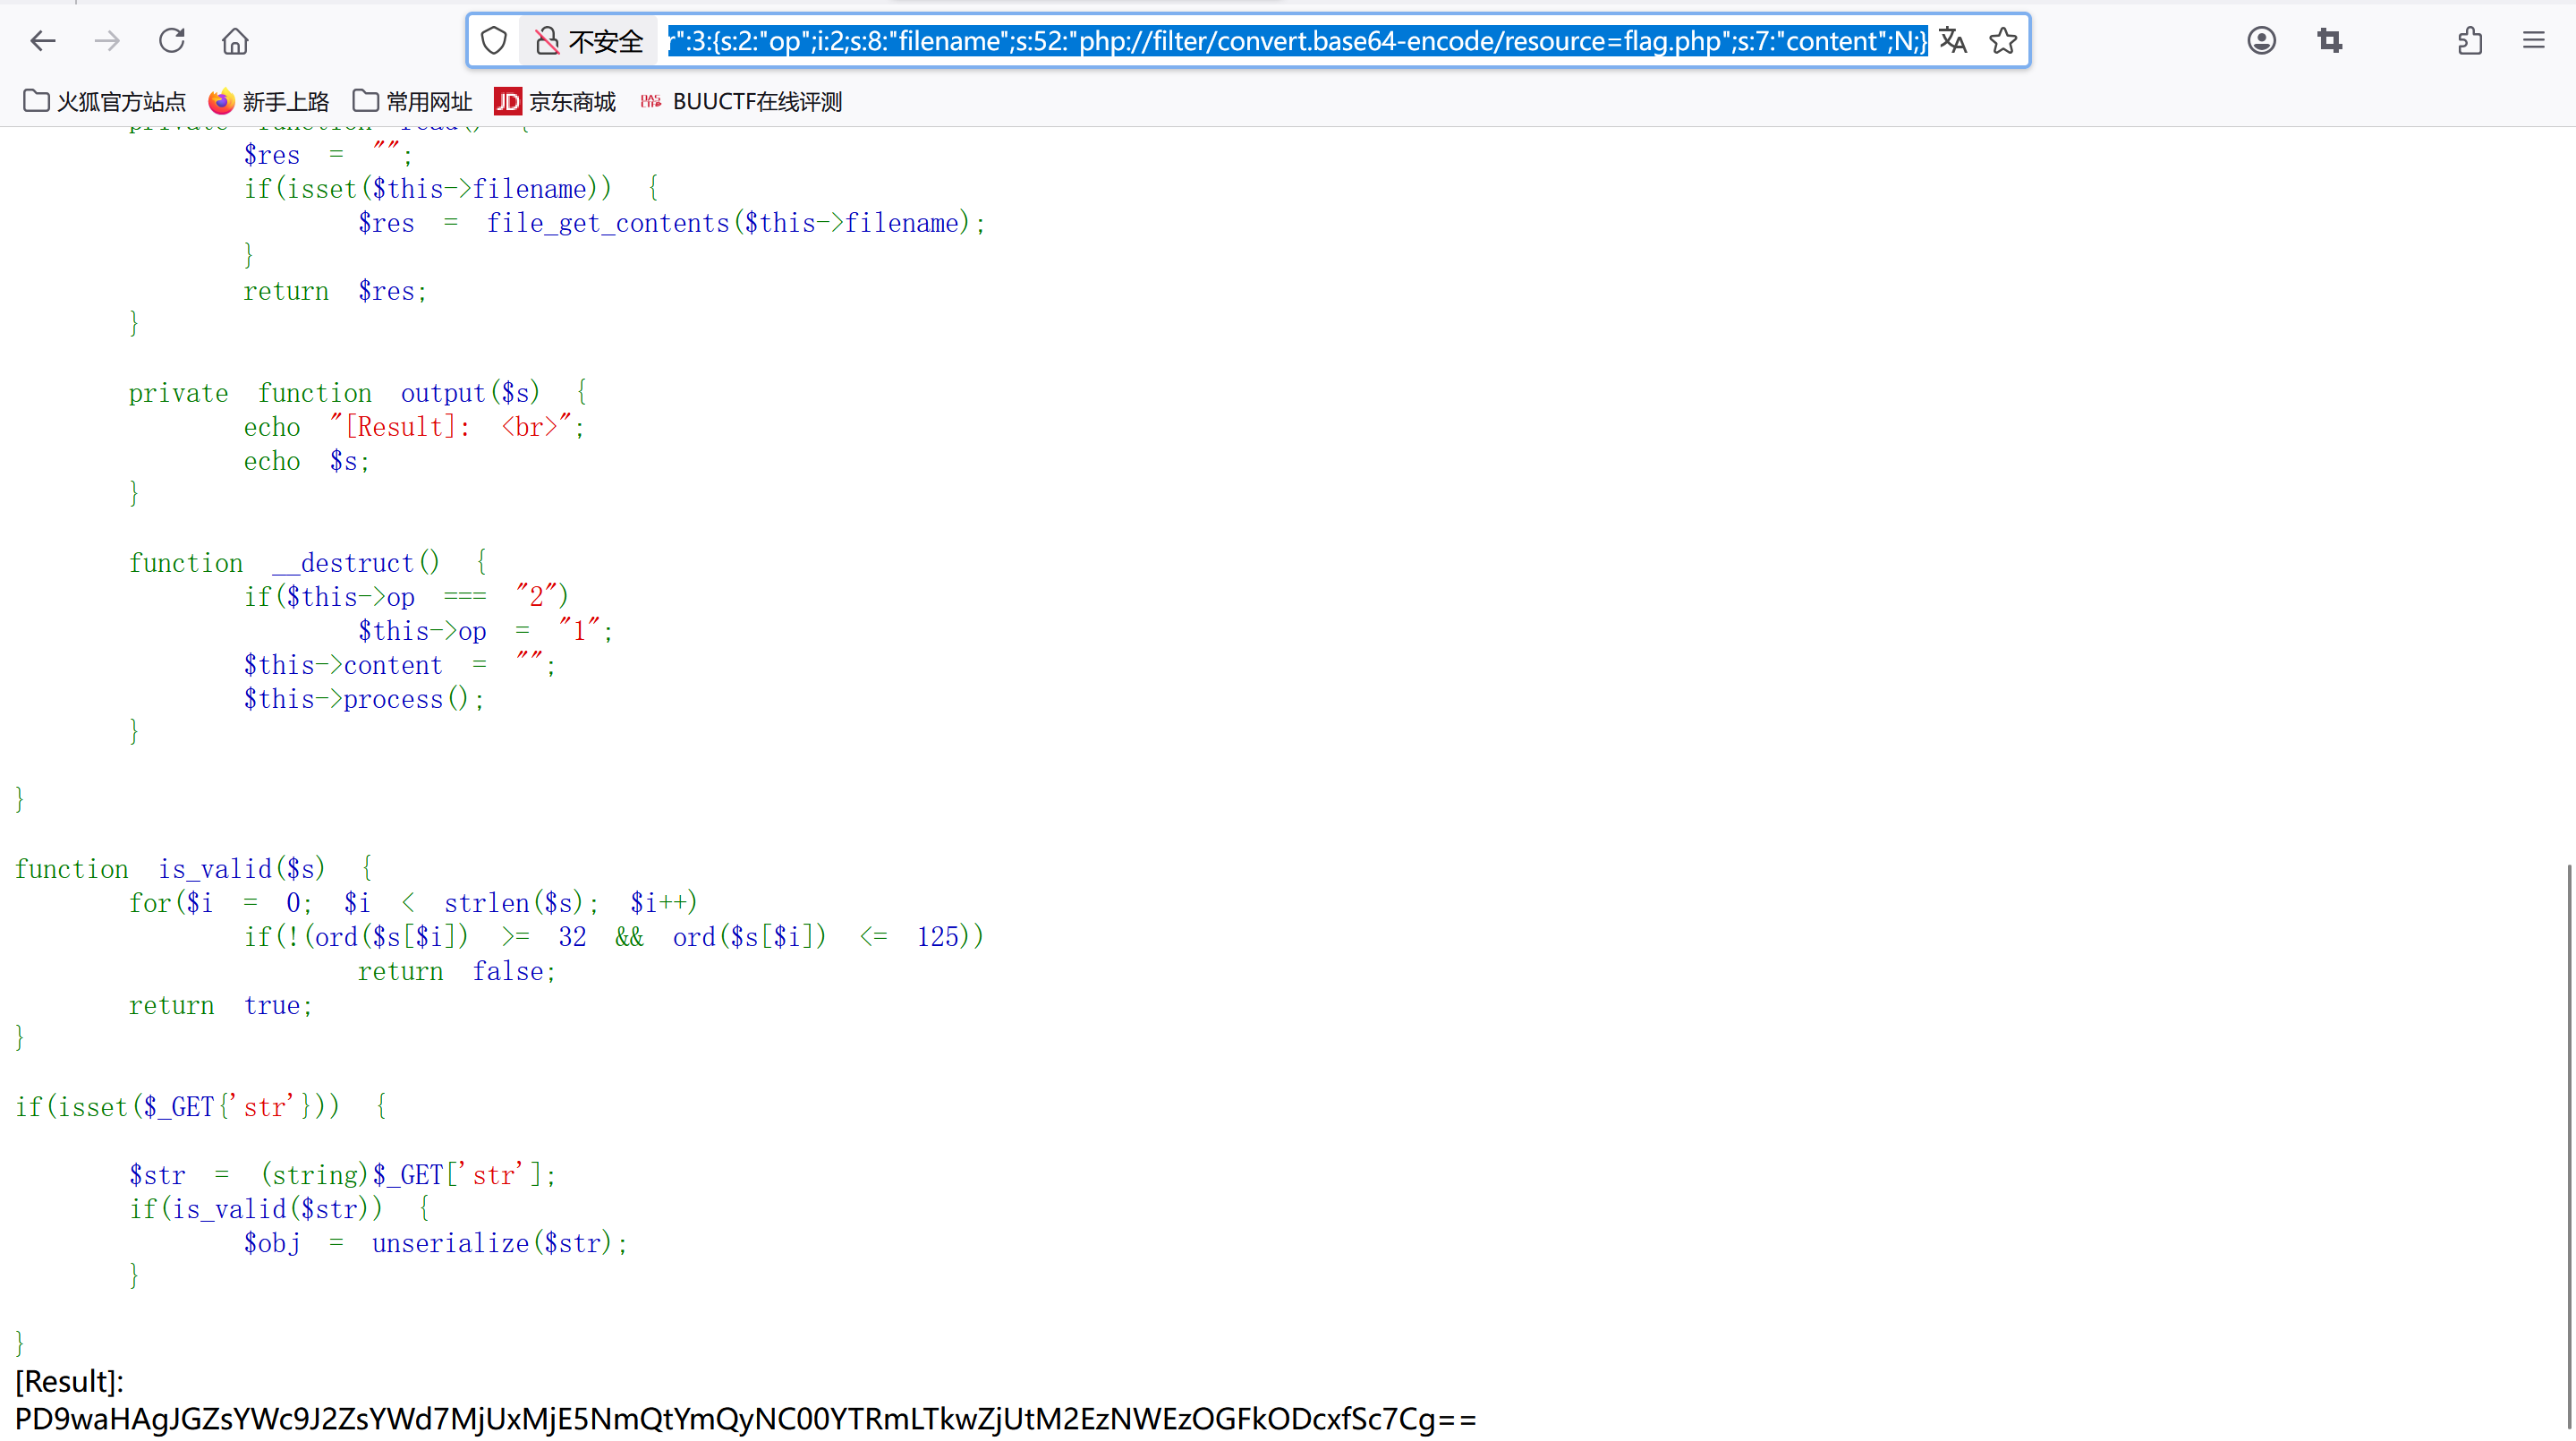Image resolution: width=2576 pixels, height=1441 pixels.
Task: Open the Firefox account menu
Action: point(2261,41)
